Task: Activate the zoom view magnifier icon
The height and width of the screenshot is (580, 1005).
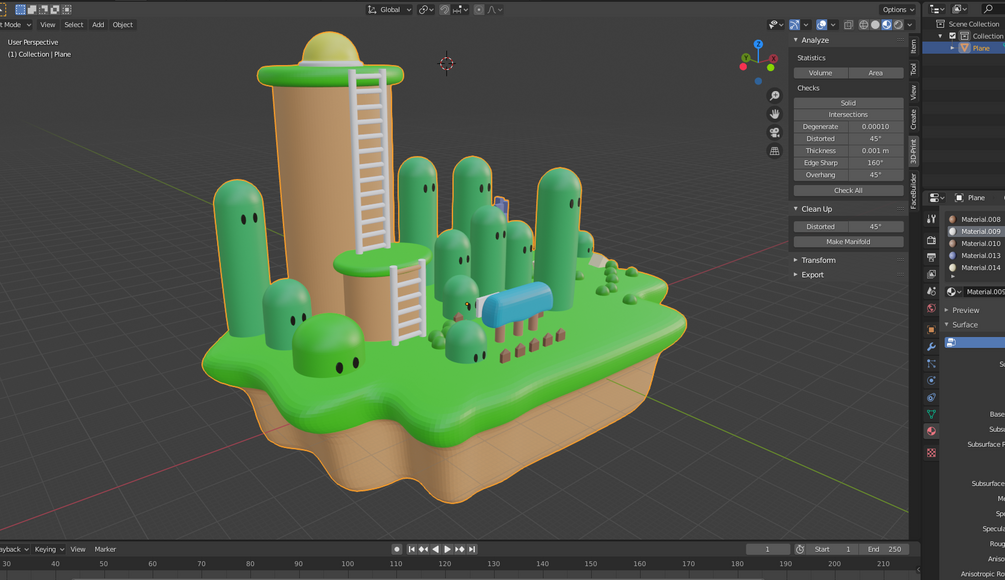Action: click(774, 95)
